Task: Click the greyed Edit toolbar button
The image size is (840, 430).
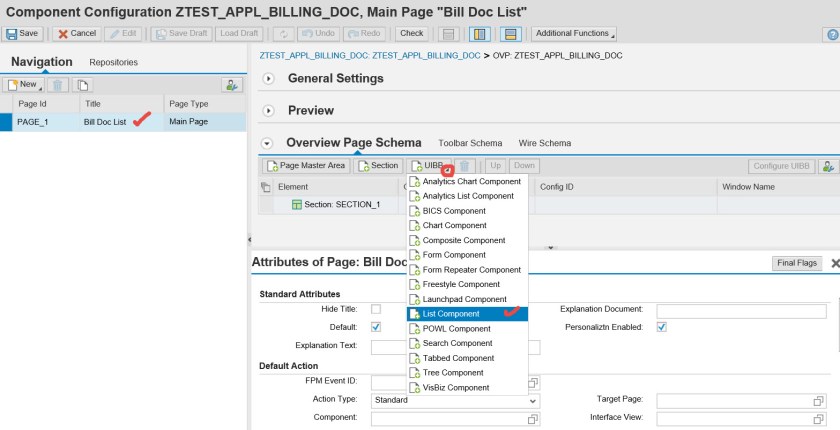Action: click(123, 34)
